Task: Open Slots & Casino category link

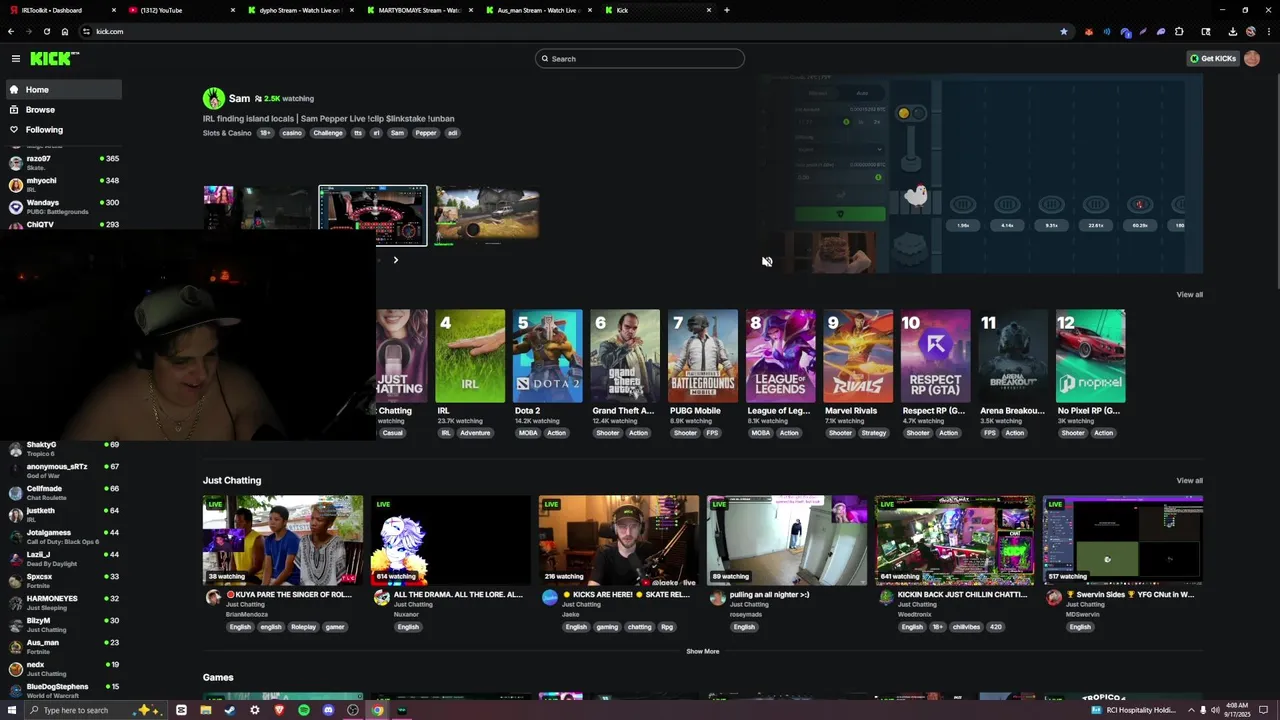Action: [227, 133]
